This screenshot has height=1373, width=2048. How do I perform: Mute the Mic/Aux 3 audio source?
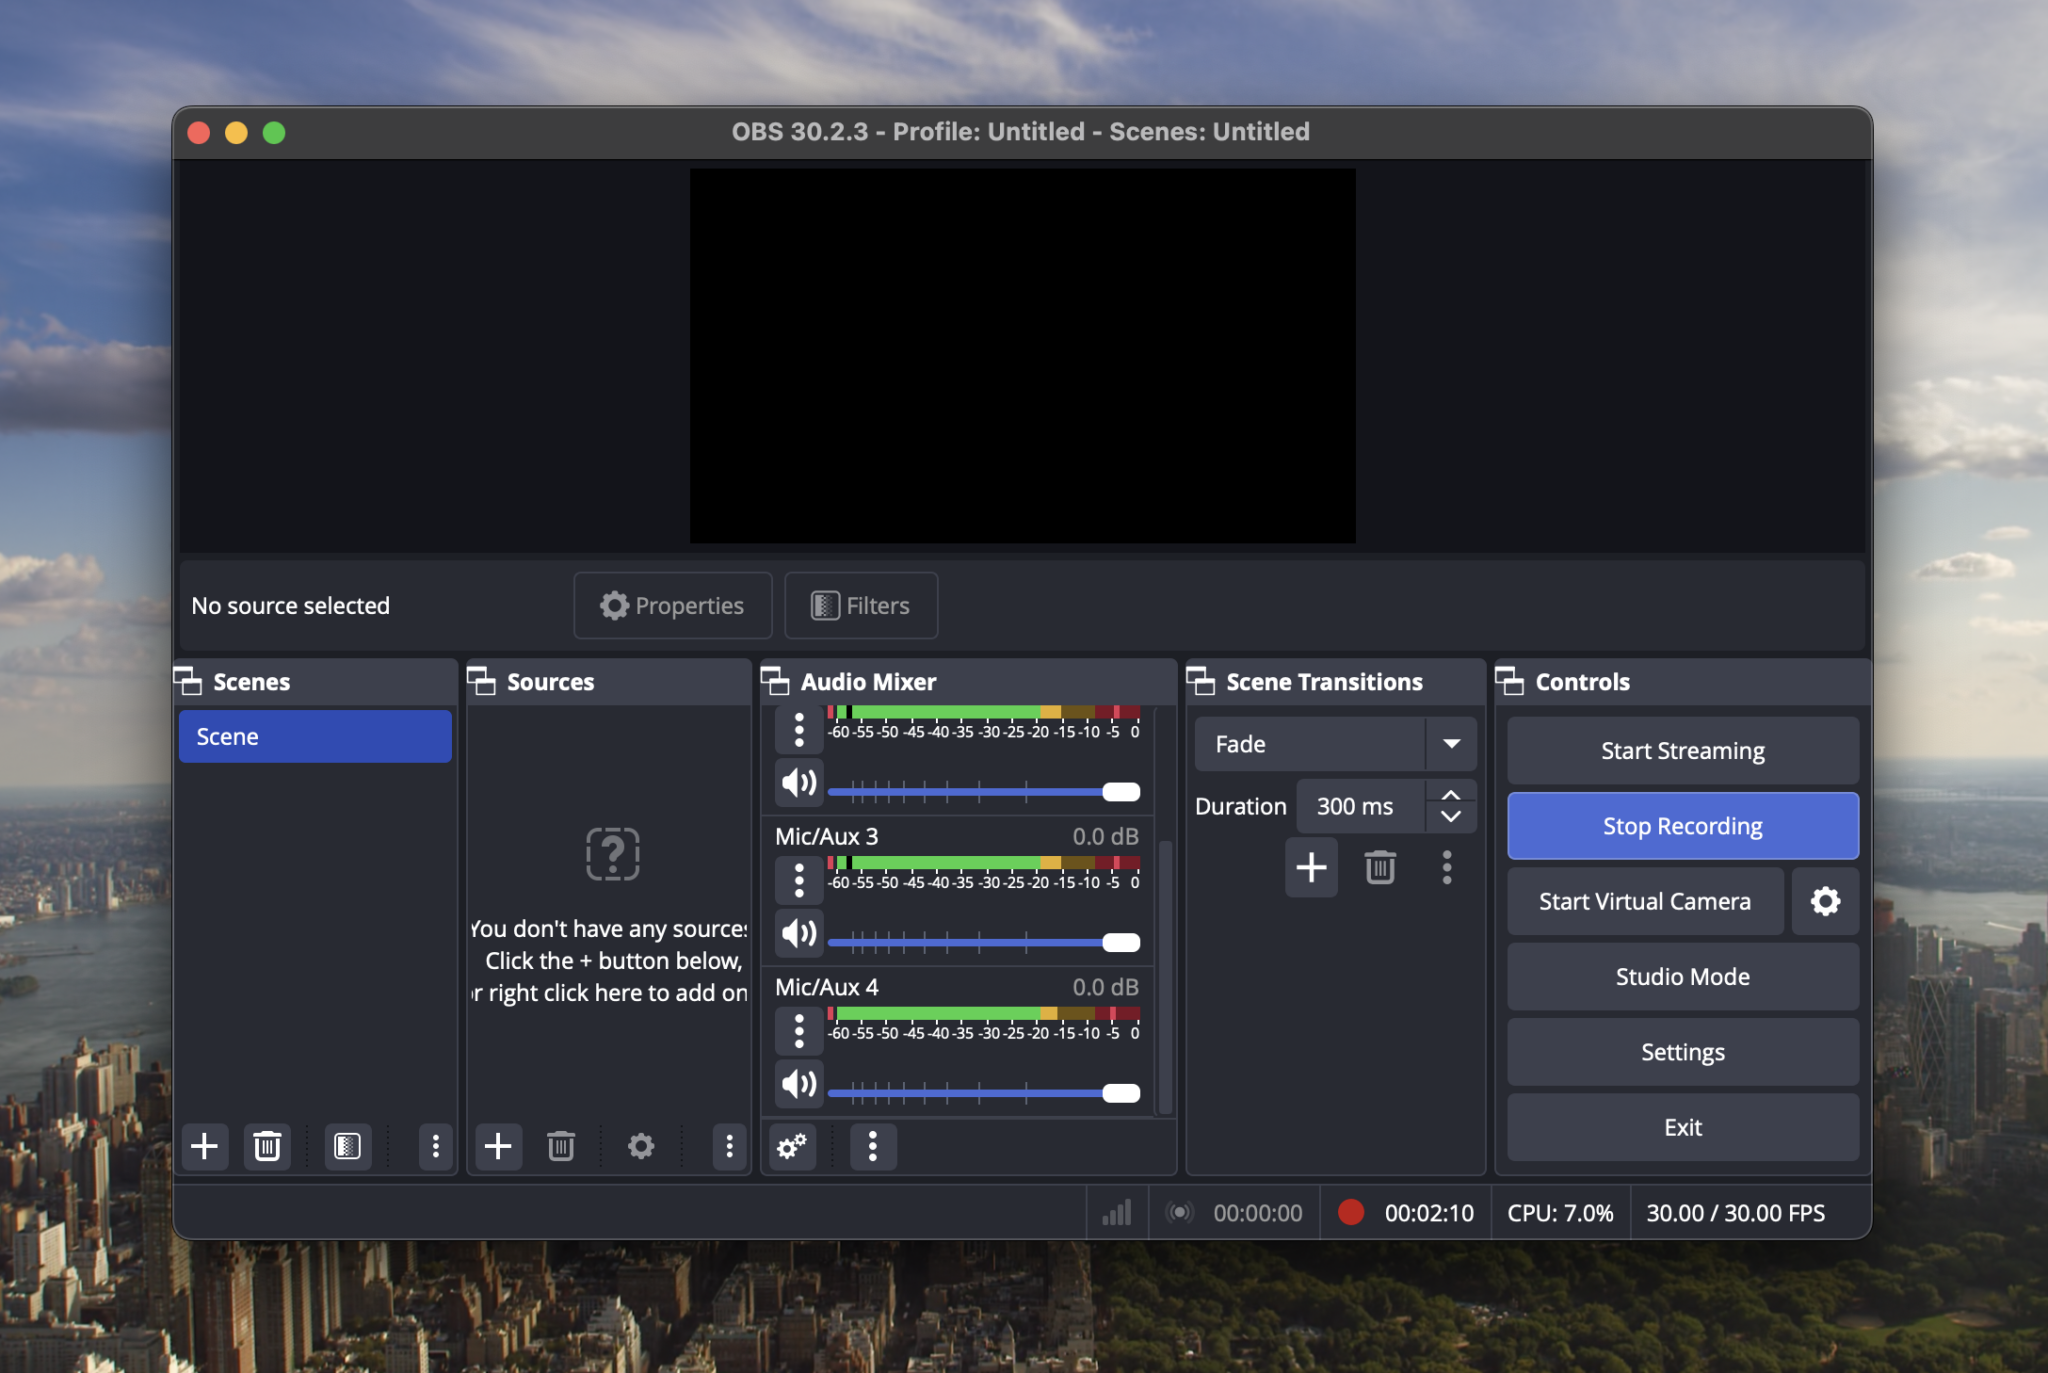click(797, 932)
